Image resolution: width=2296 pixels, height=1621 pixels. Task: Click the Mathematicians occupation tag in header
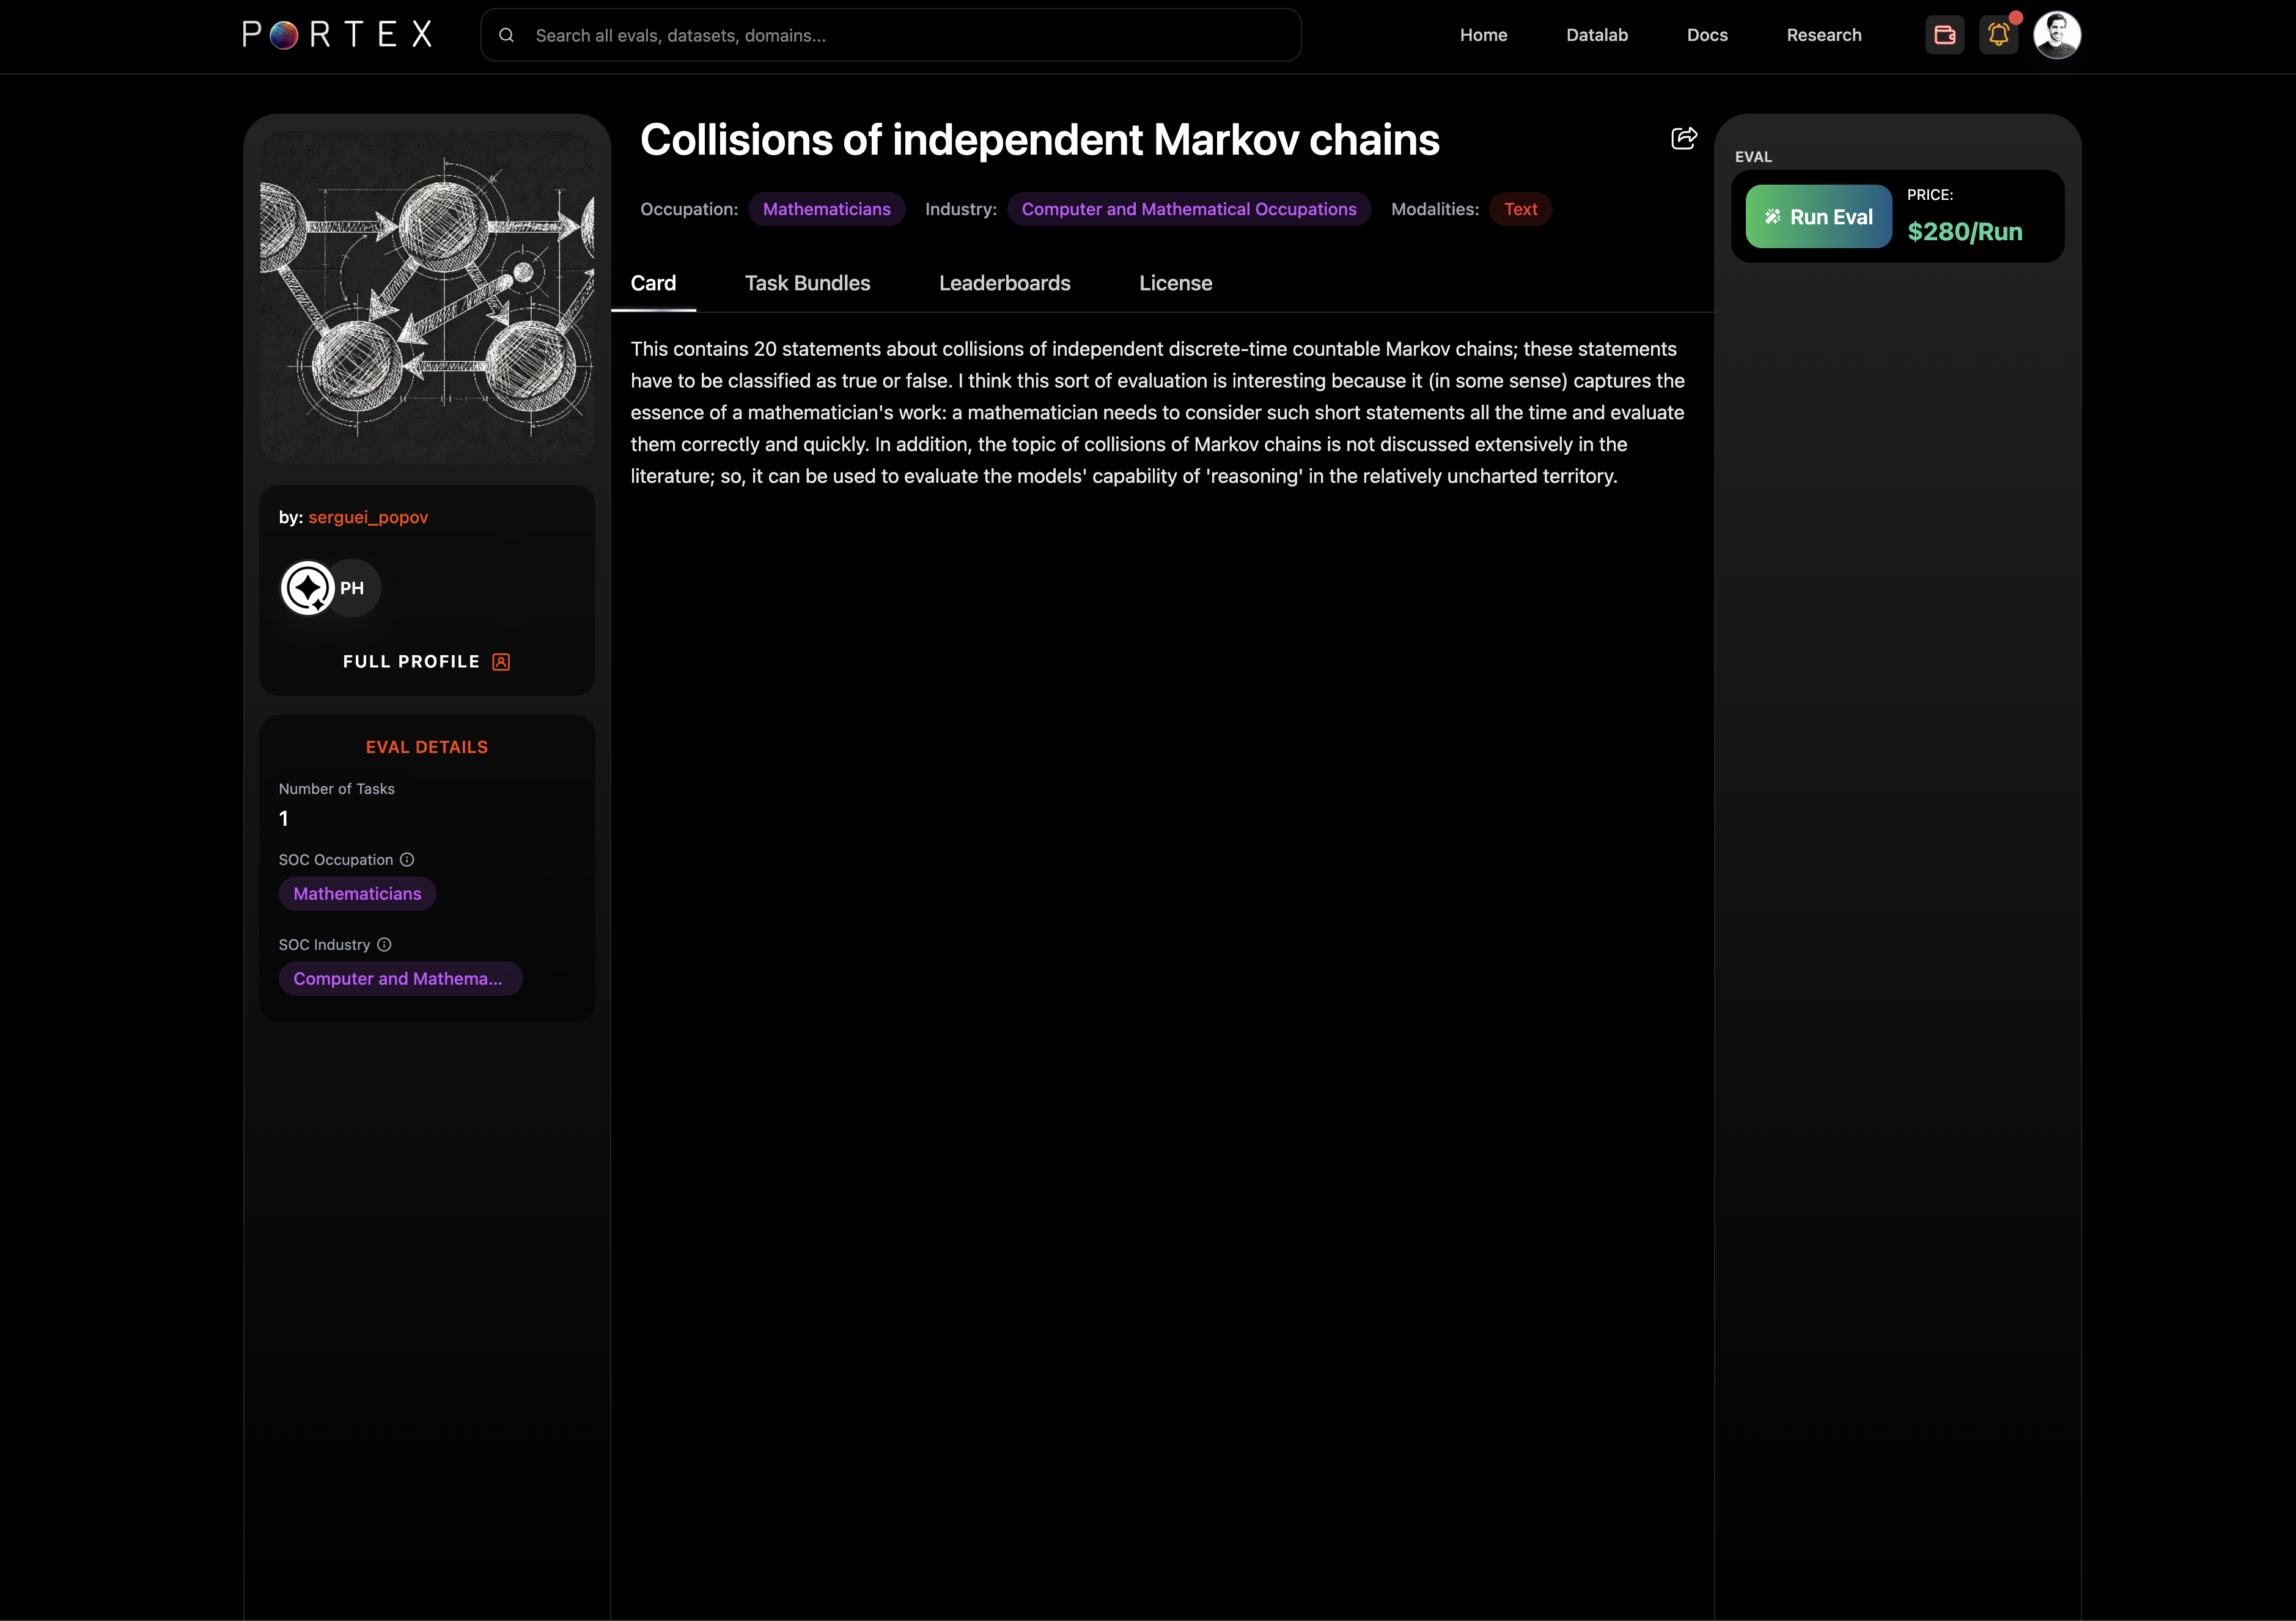(826, 209)
